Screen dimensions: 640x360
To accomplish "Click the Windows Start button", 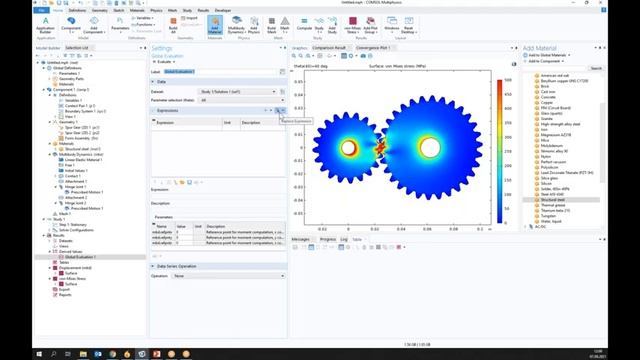I will (39, 354).
